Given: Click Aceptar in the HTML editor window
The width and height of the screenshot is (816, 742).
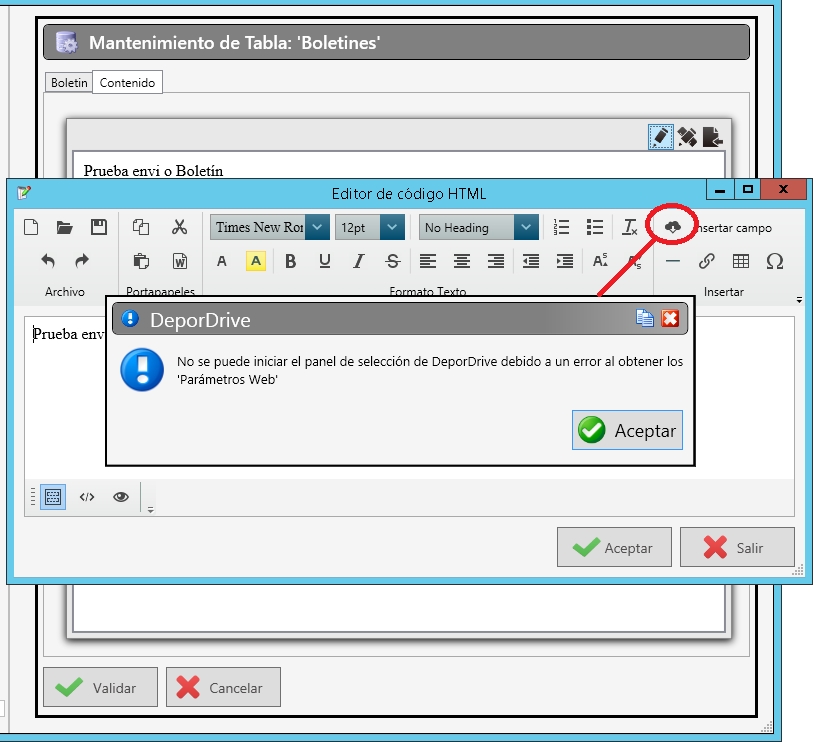Looking at the screenshot, I should tap(614, 547).
